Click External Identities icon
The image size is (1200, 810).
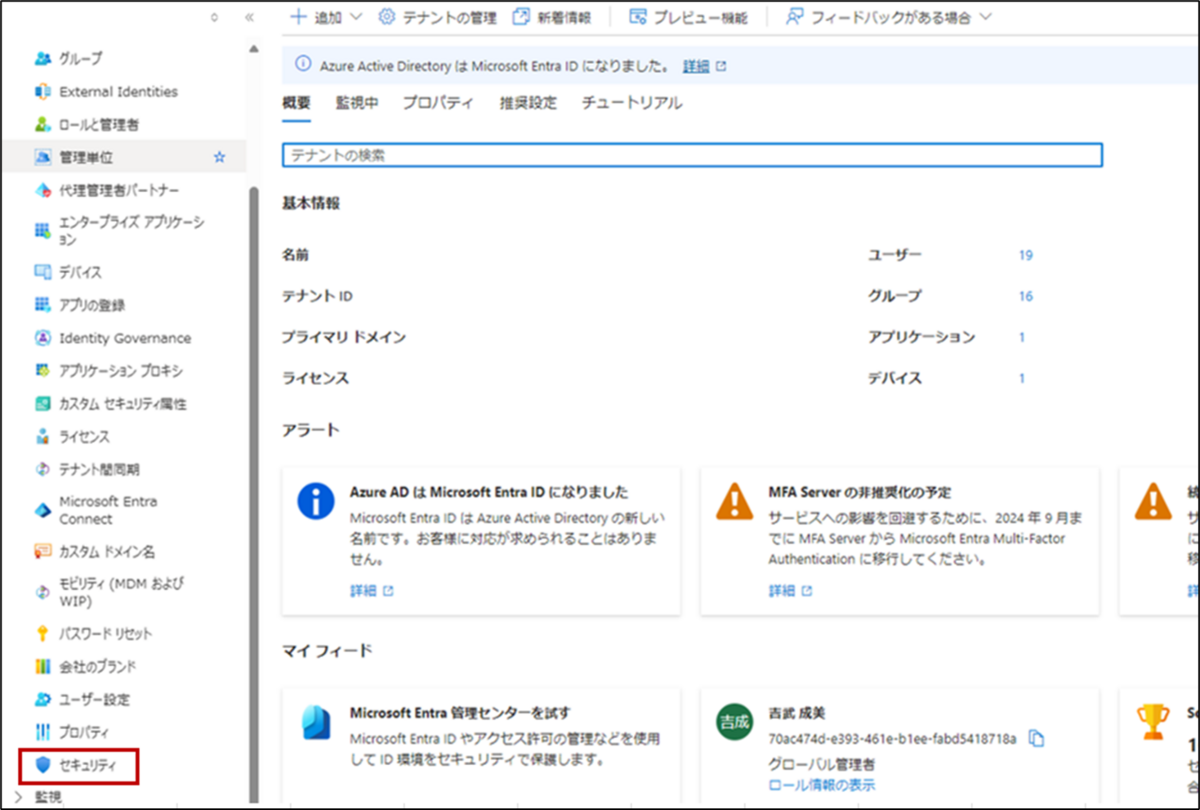(42, 92)
